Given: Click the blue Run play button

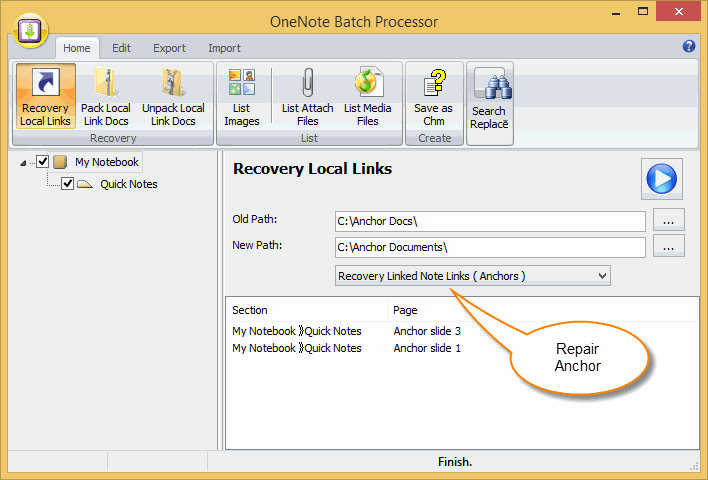Looking at the screenshot, I should tap(661, 179).
